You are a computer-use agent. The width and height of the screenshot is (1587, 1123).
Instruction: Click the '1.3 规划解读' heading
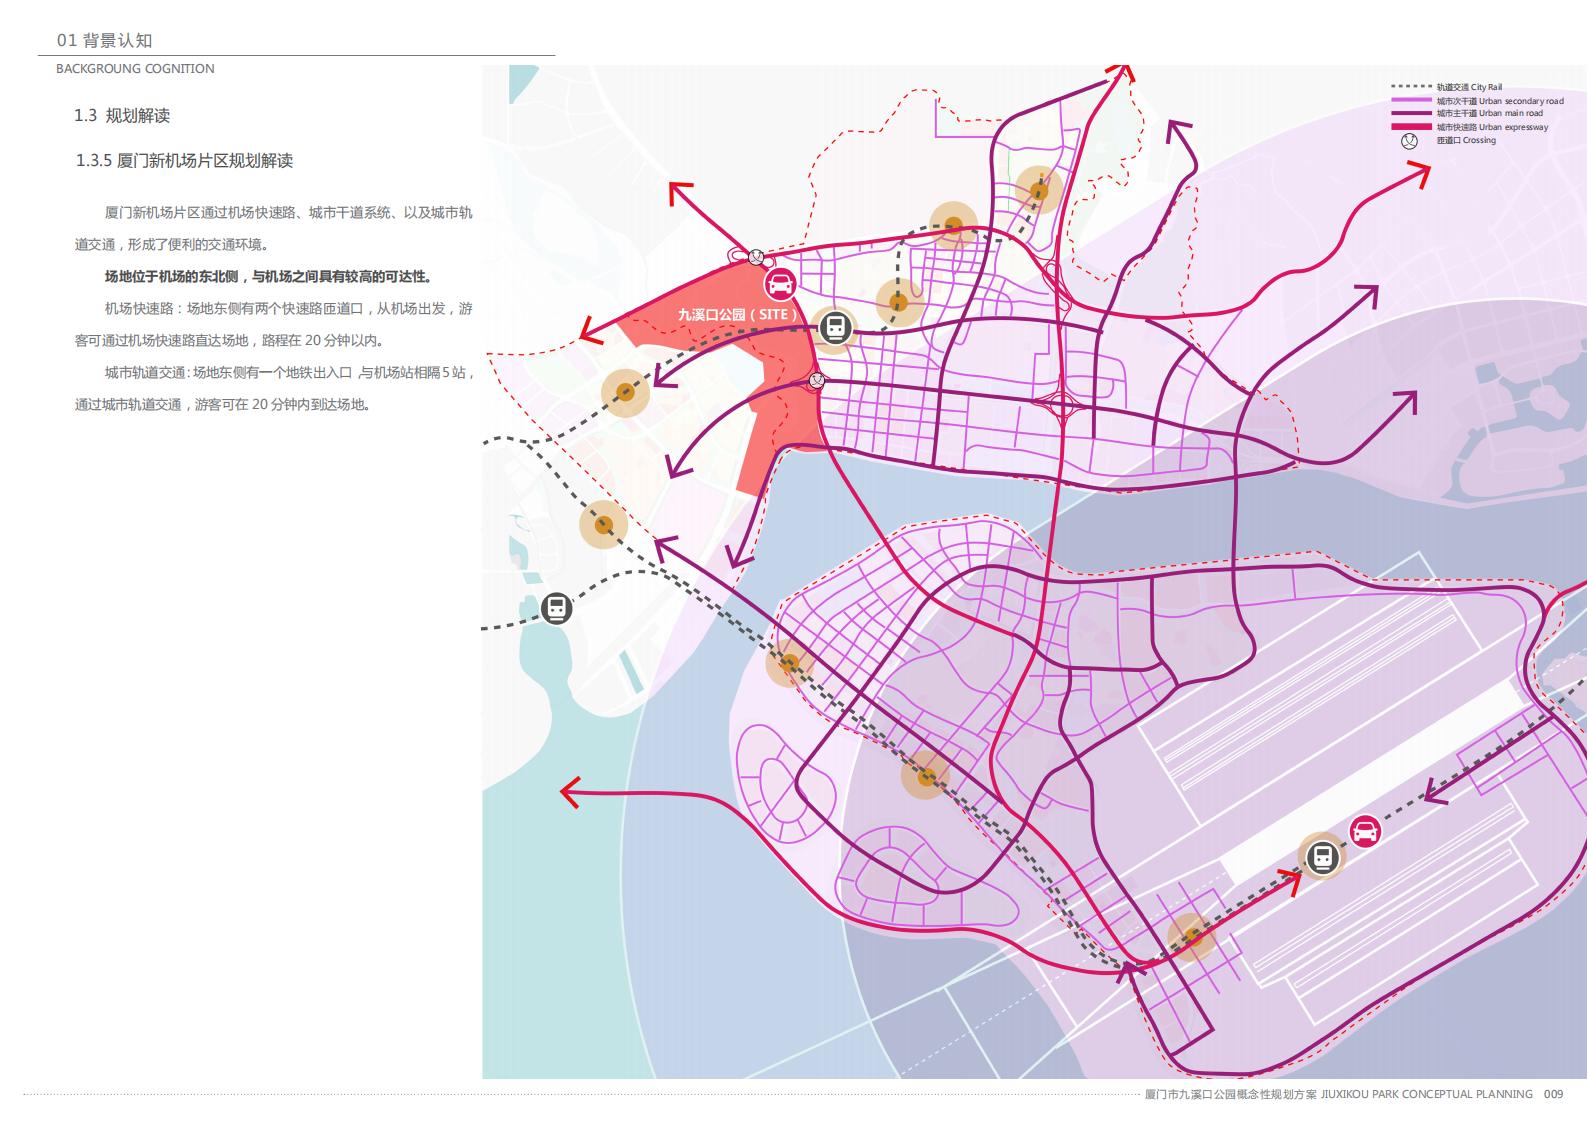coord(122,116)
